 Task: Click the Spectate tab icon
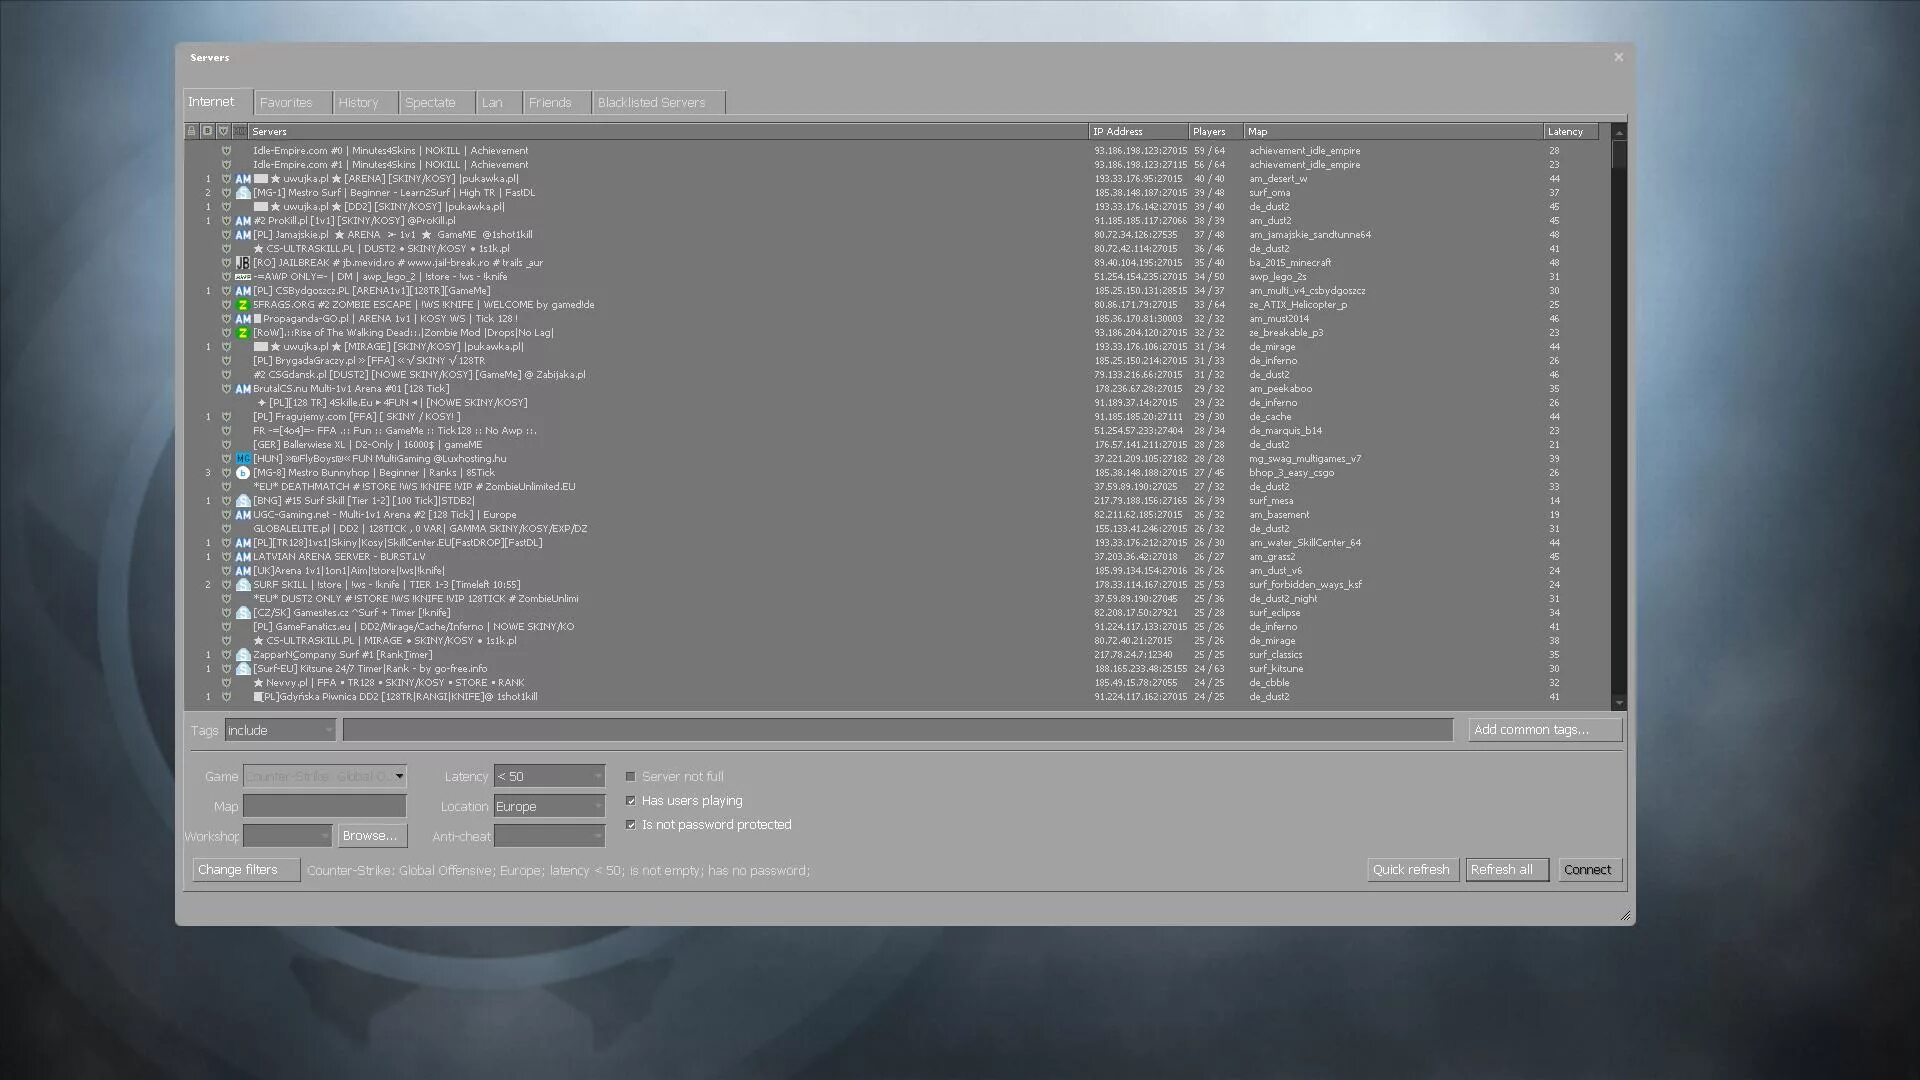click(430, 102)
